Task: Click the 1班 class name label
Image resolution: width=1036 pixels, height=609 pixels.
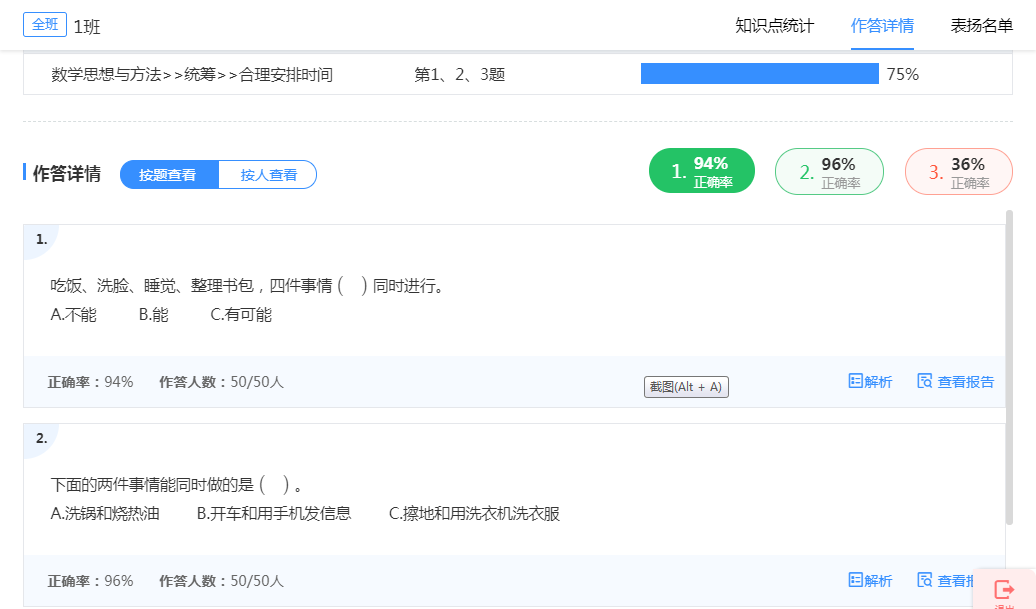Action: pyautogui.click(x=87, y=27)
